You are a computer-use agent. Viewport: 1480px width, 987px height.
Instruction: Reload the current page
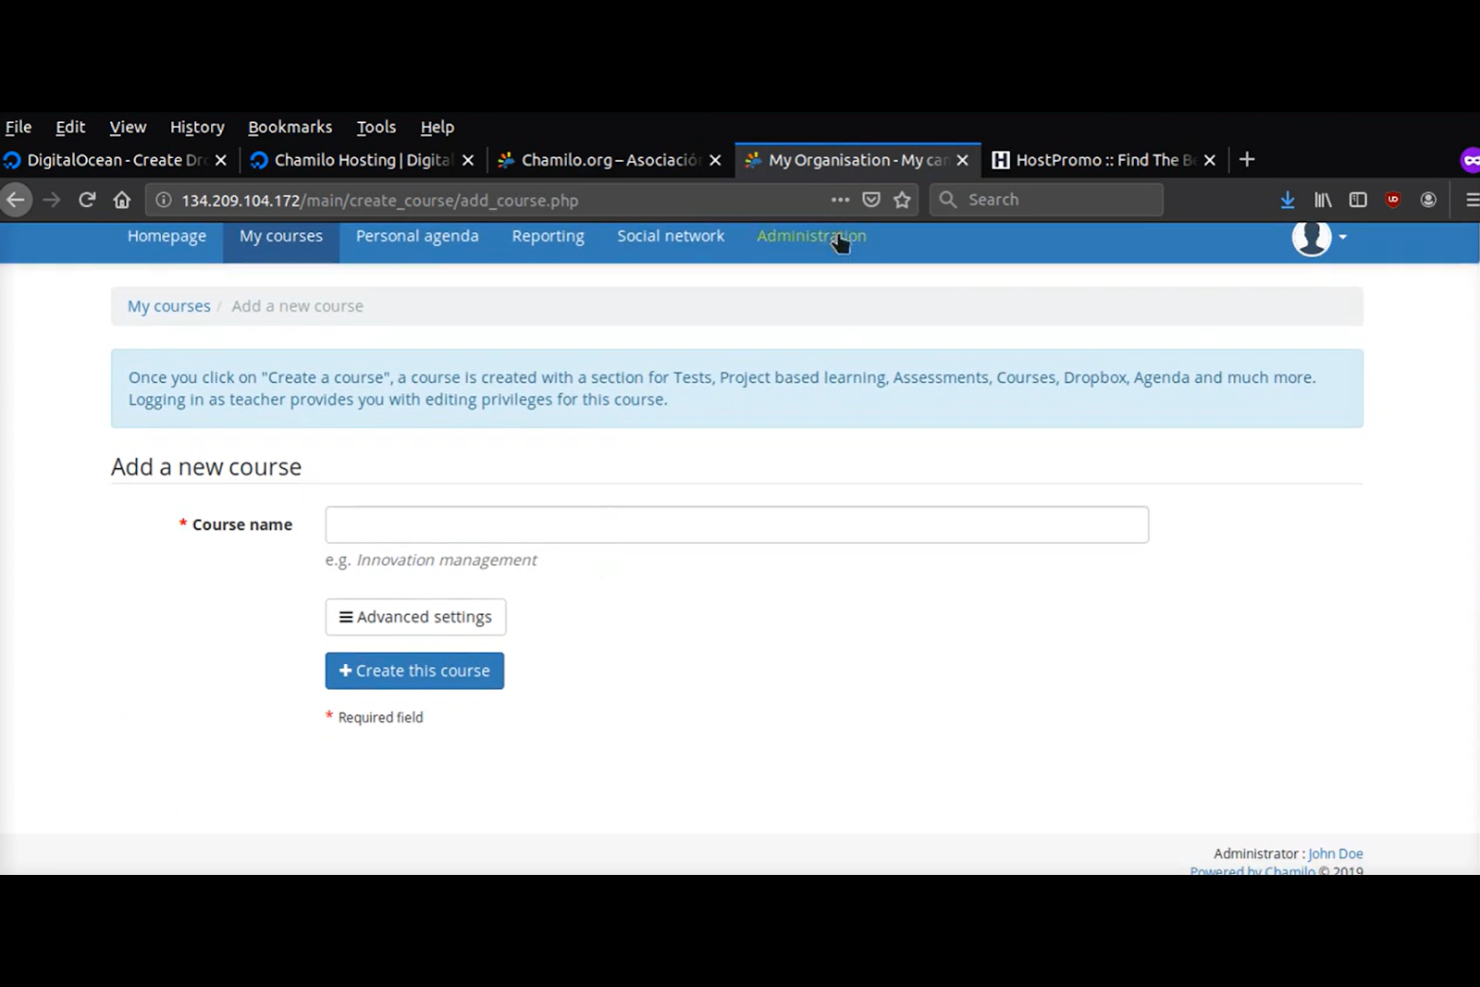point(87,199)
